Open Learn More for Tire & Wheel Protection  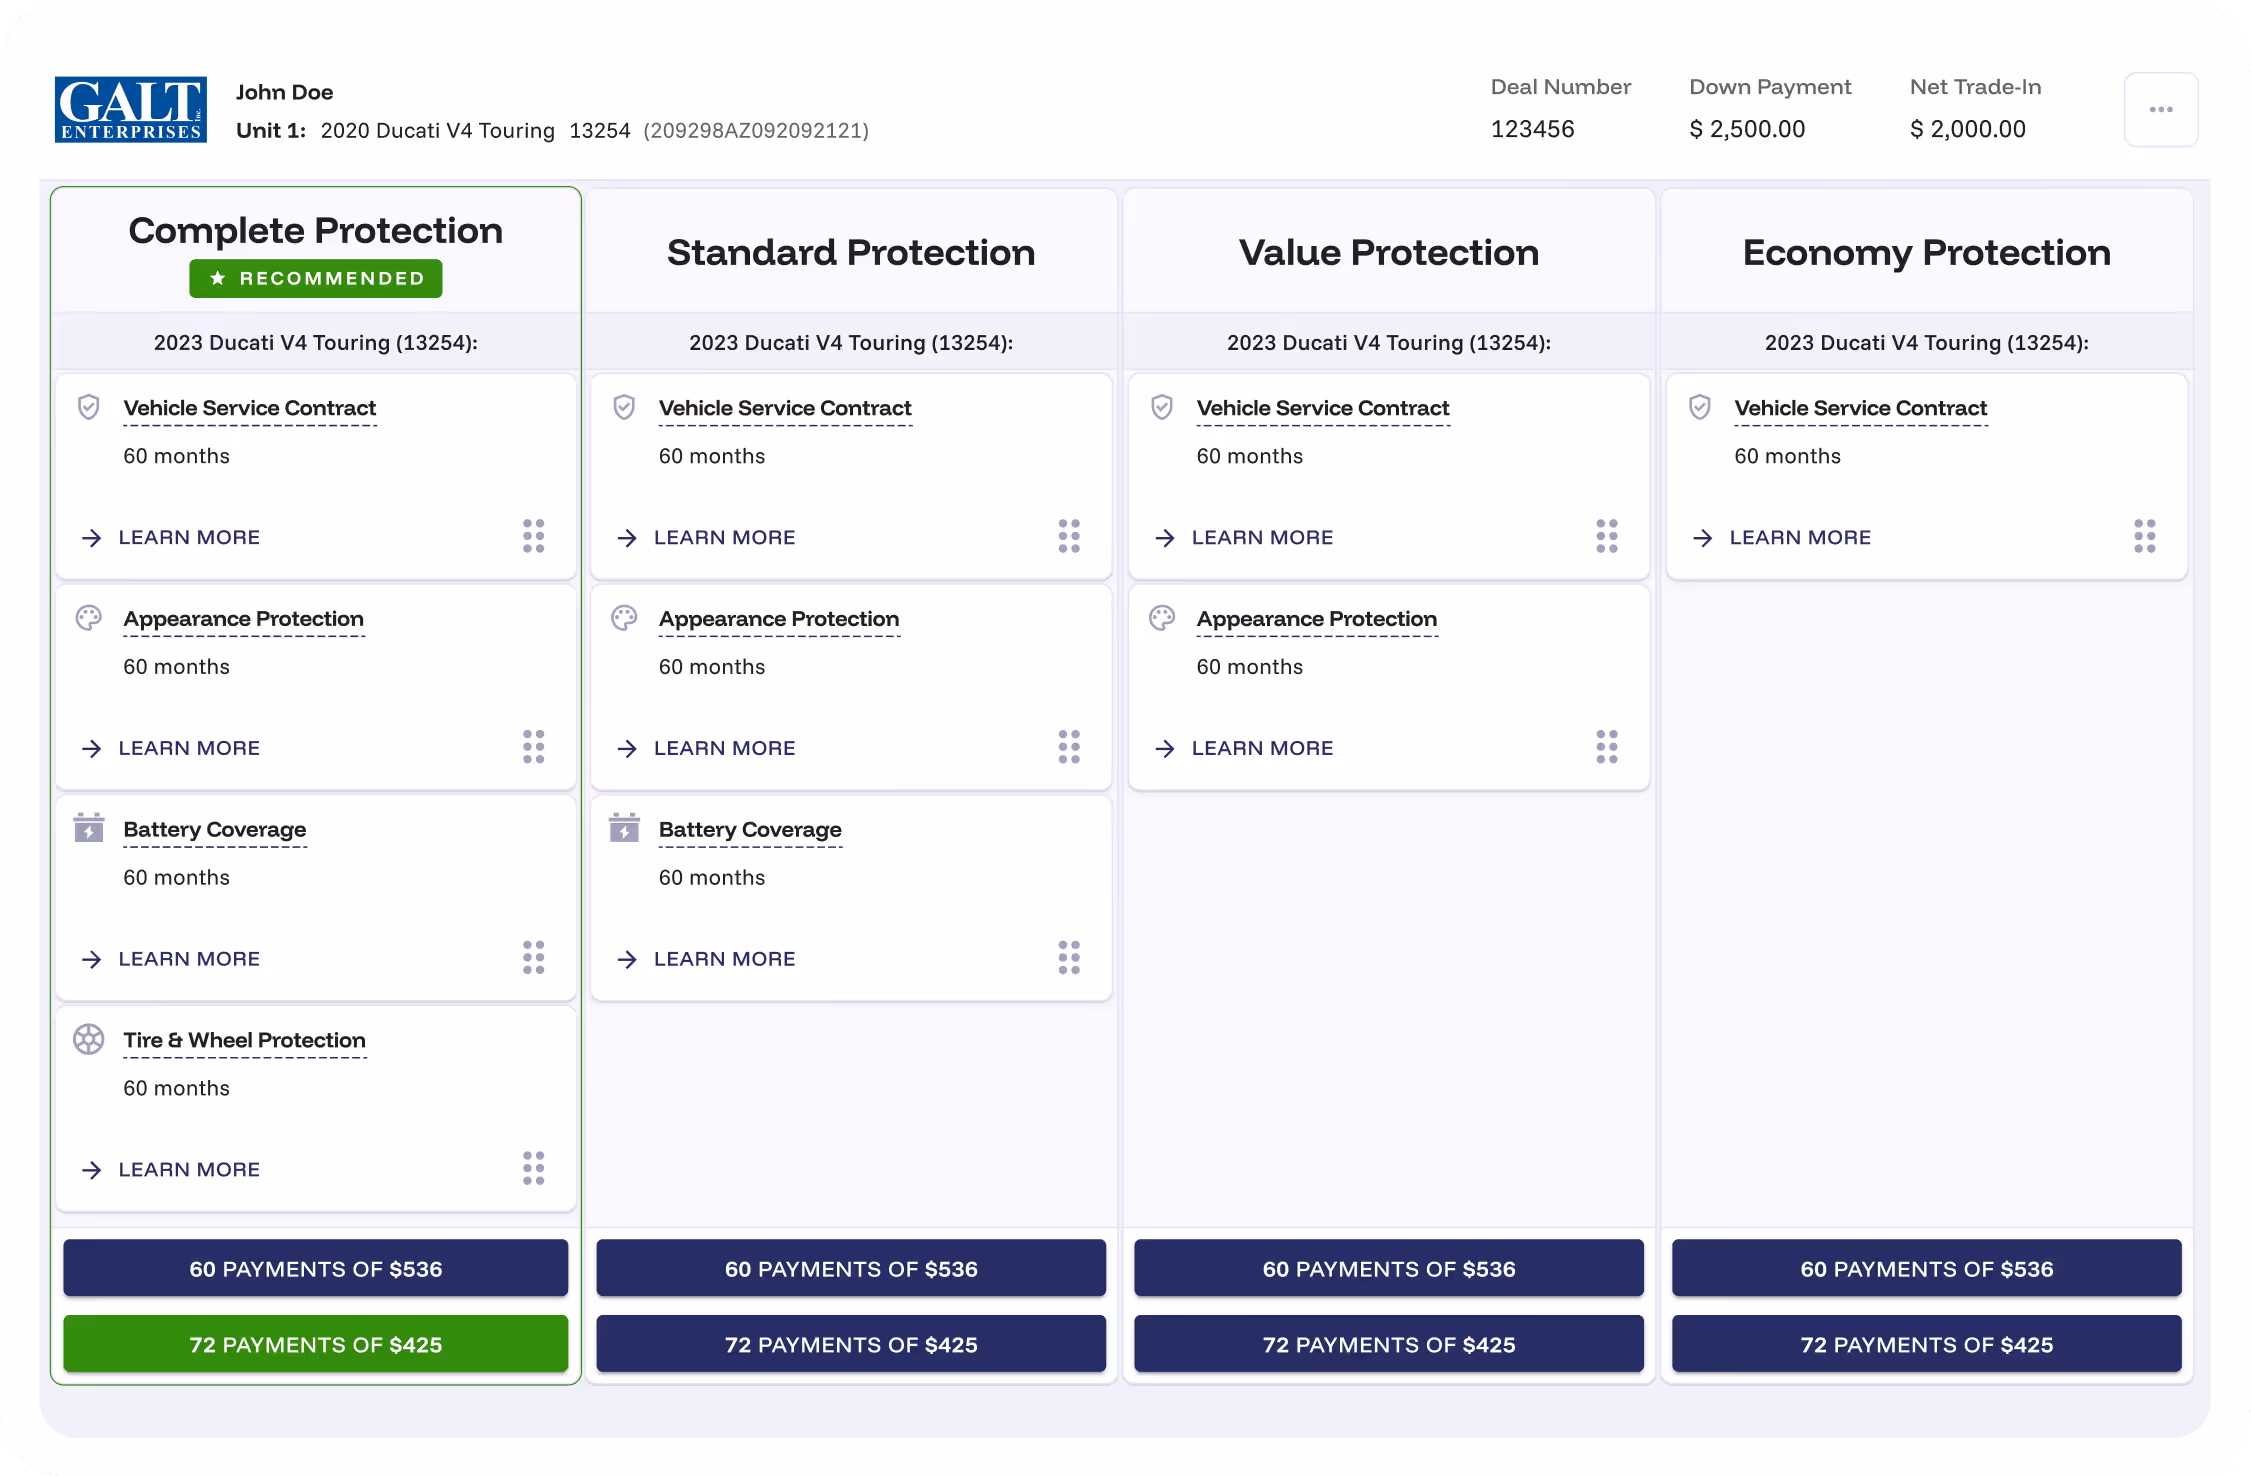click(189, 1169)
